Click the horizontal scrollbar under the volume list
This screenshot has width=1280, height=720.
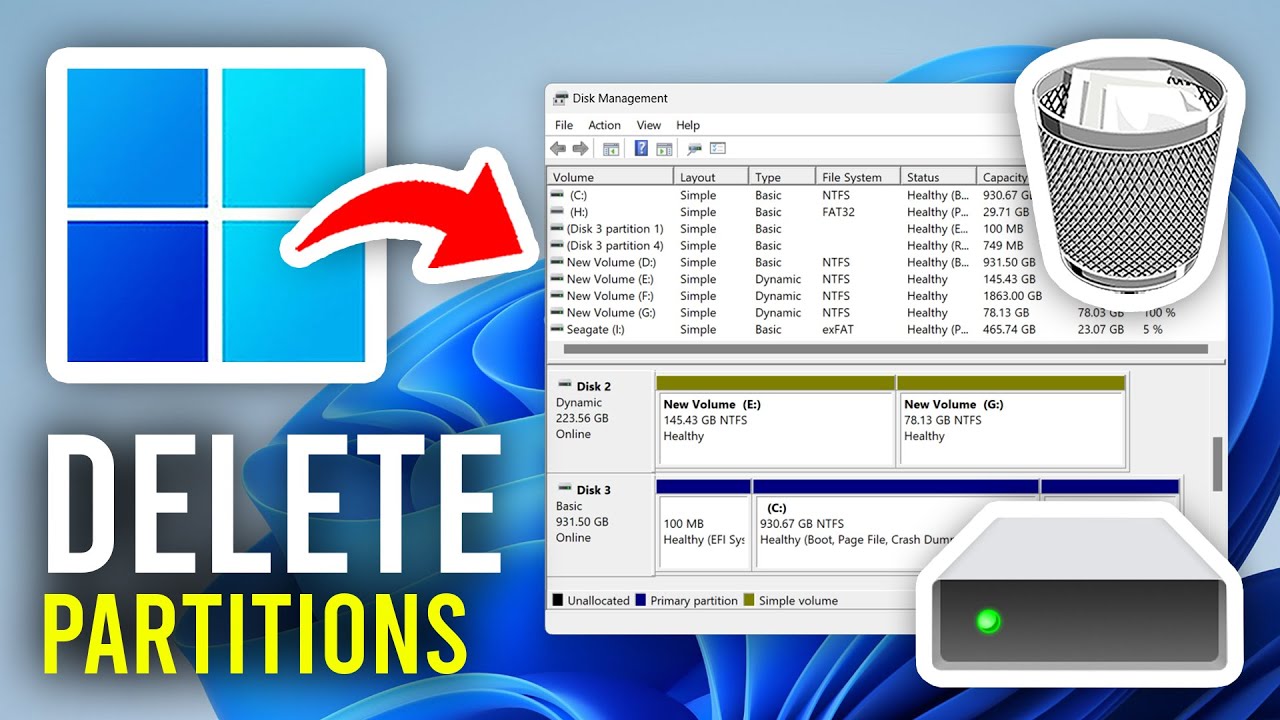click(885, 349)
